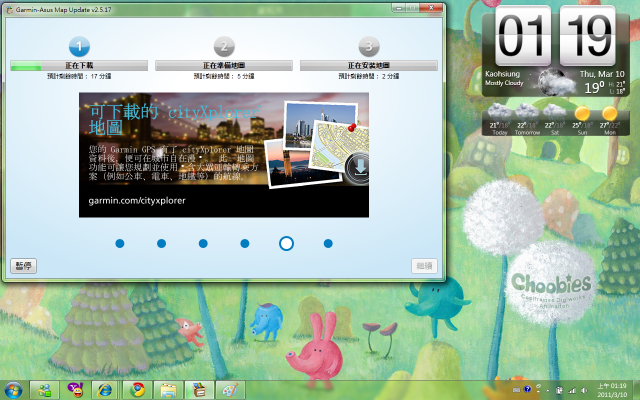Image resolution: width=640 pixels, height=400 pixels.
Task: Click the Sat forecast rain icon
Action: tap(554, 112)
